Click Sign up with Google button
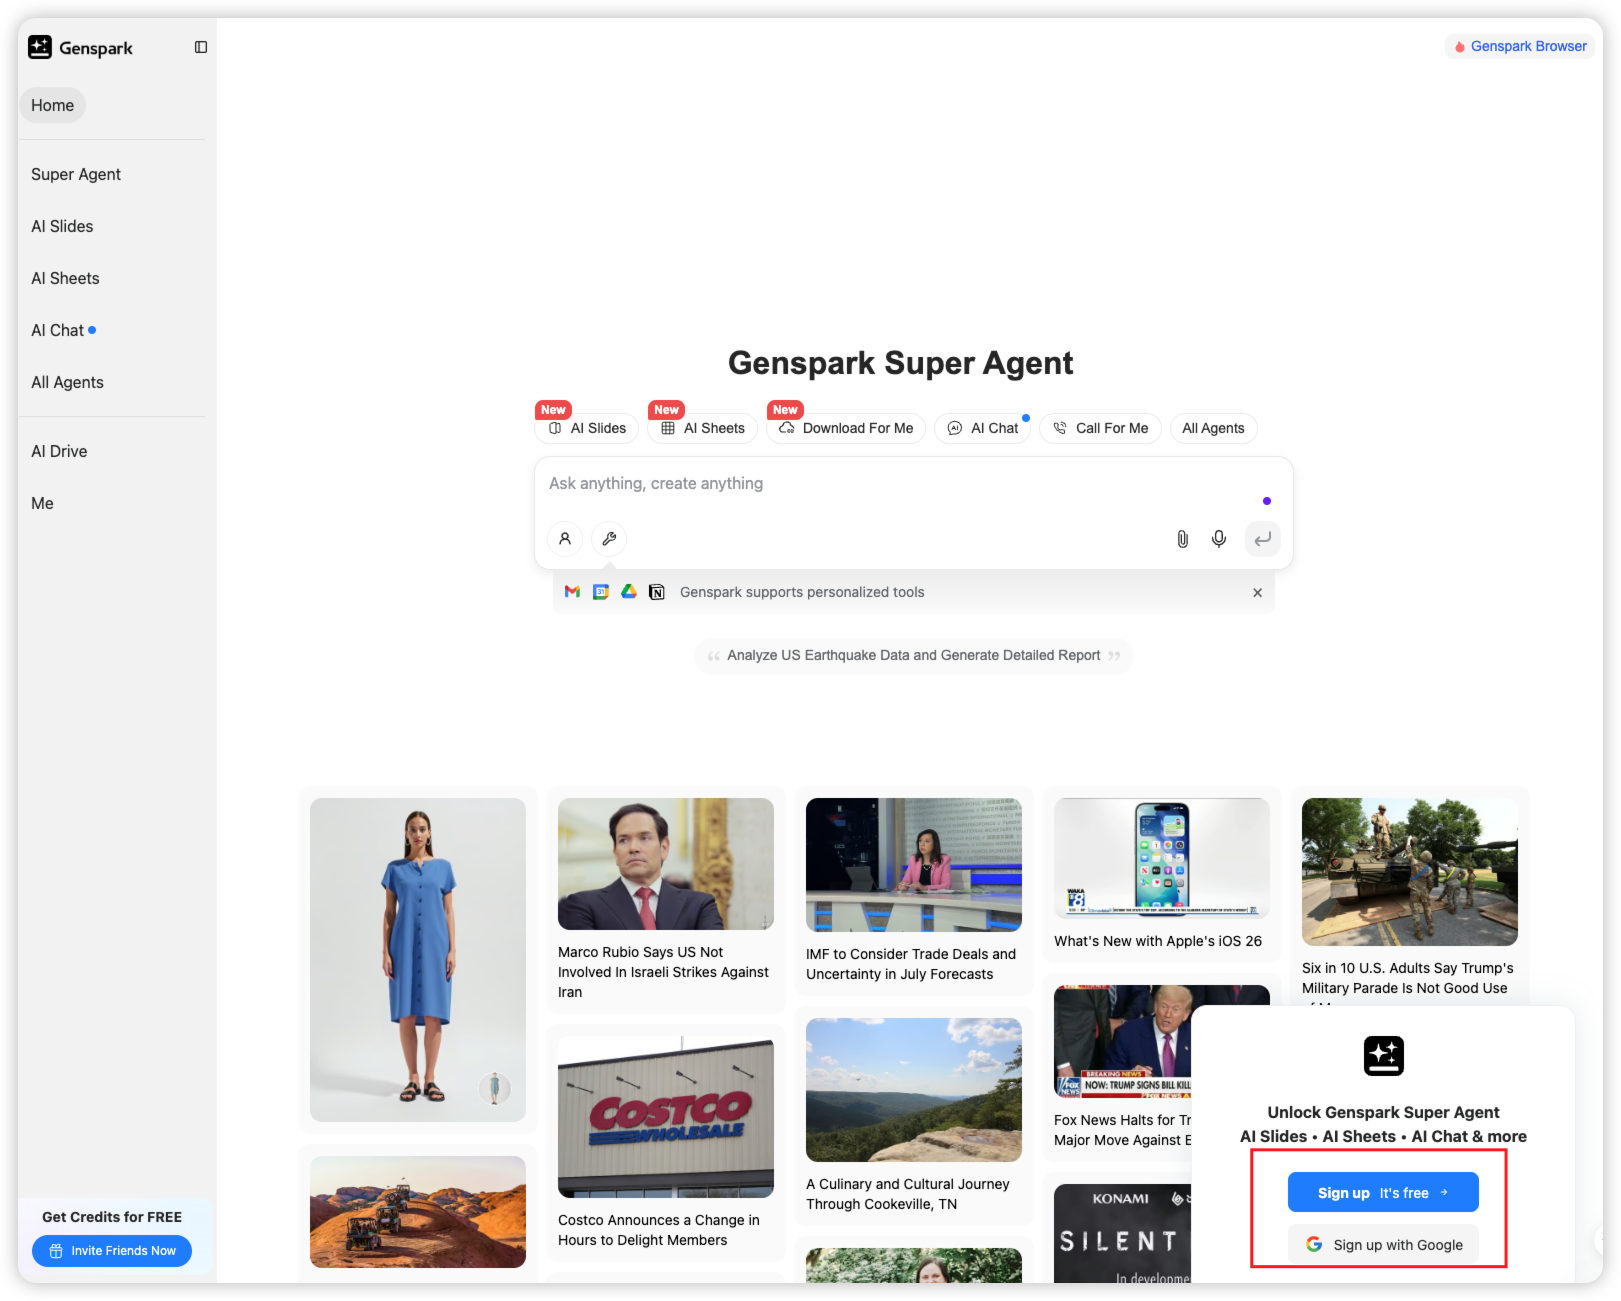 1383,1245
